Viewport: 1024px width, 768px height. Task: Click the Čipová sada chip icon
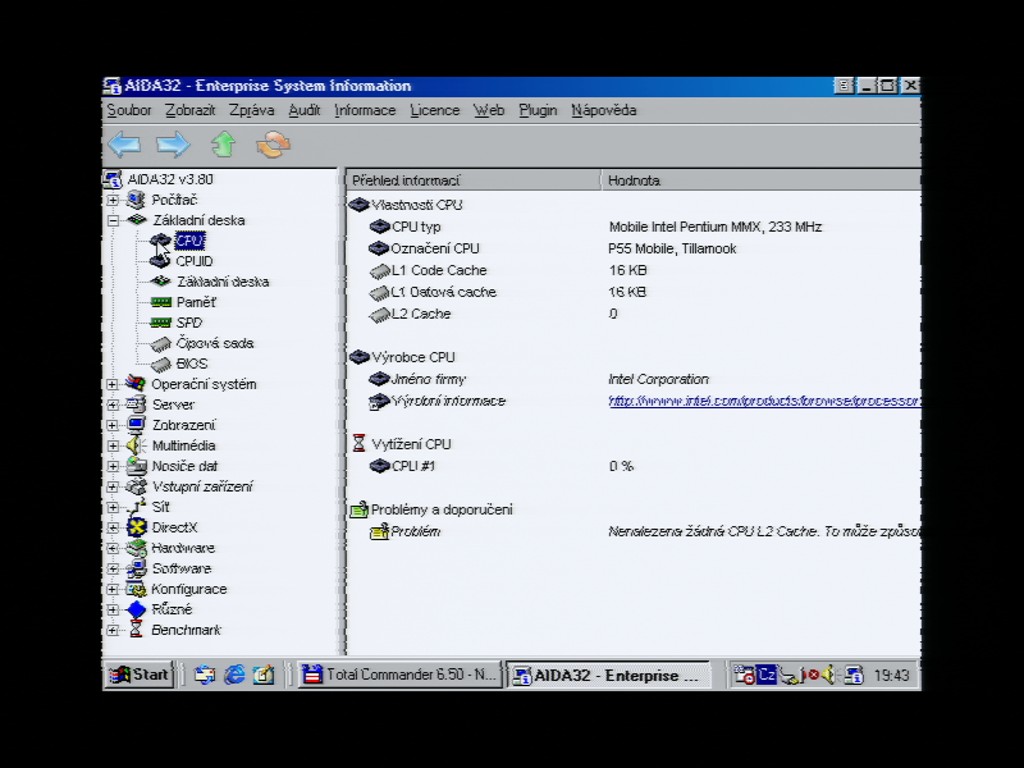(x=161, y=344)
